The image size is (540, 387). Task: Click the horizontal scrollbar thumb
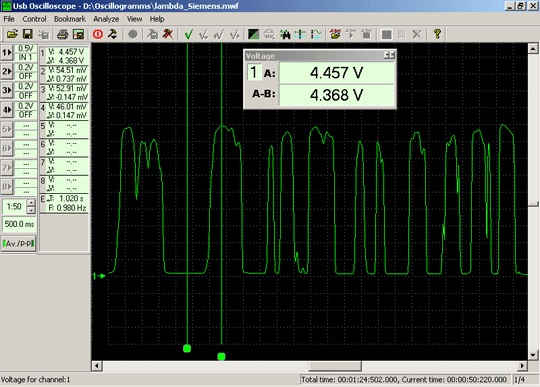coord(335,366)
